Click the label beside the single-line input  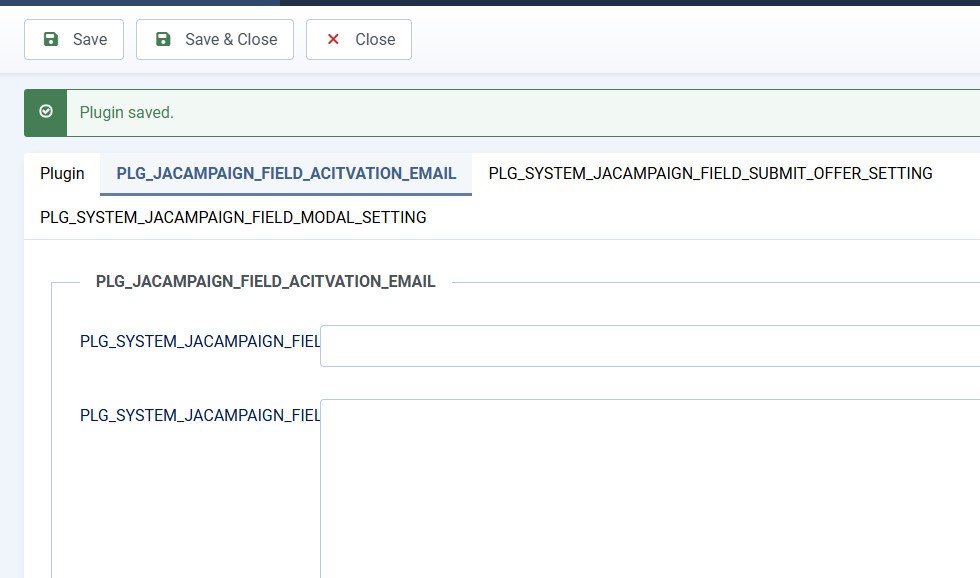tap(199, 341)
